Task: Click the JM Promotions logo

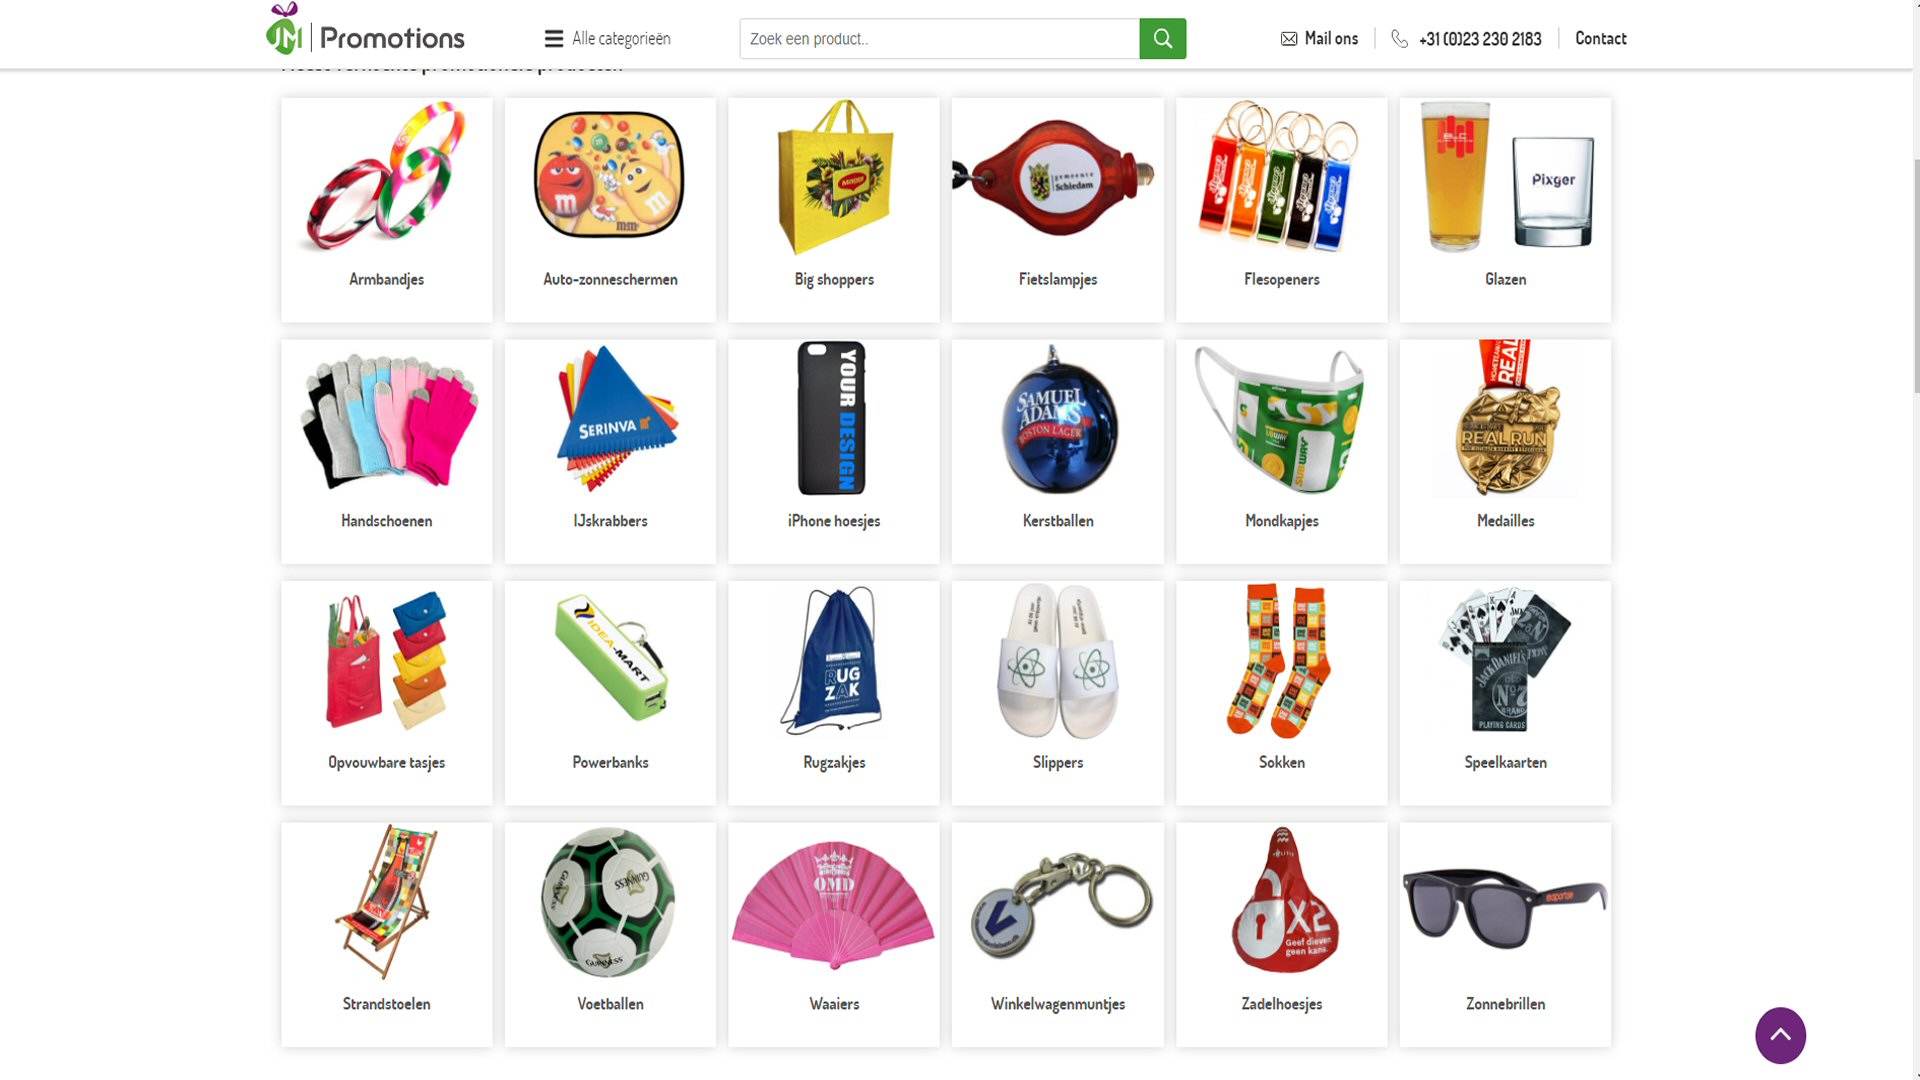Action: (x=365, y=30)
